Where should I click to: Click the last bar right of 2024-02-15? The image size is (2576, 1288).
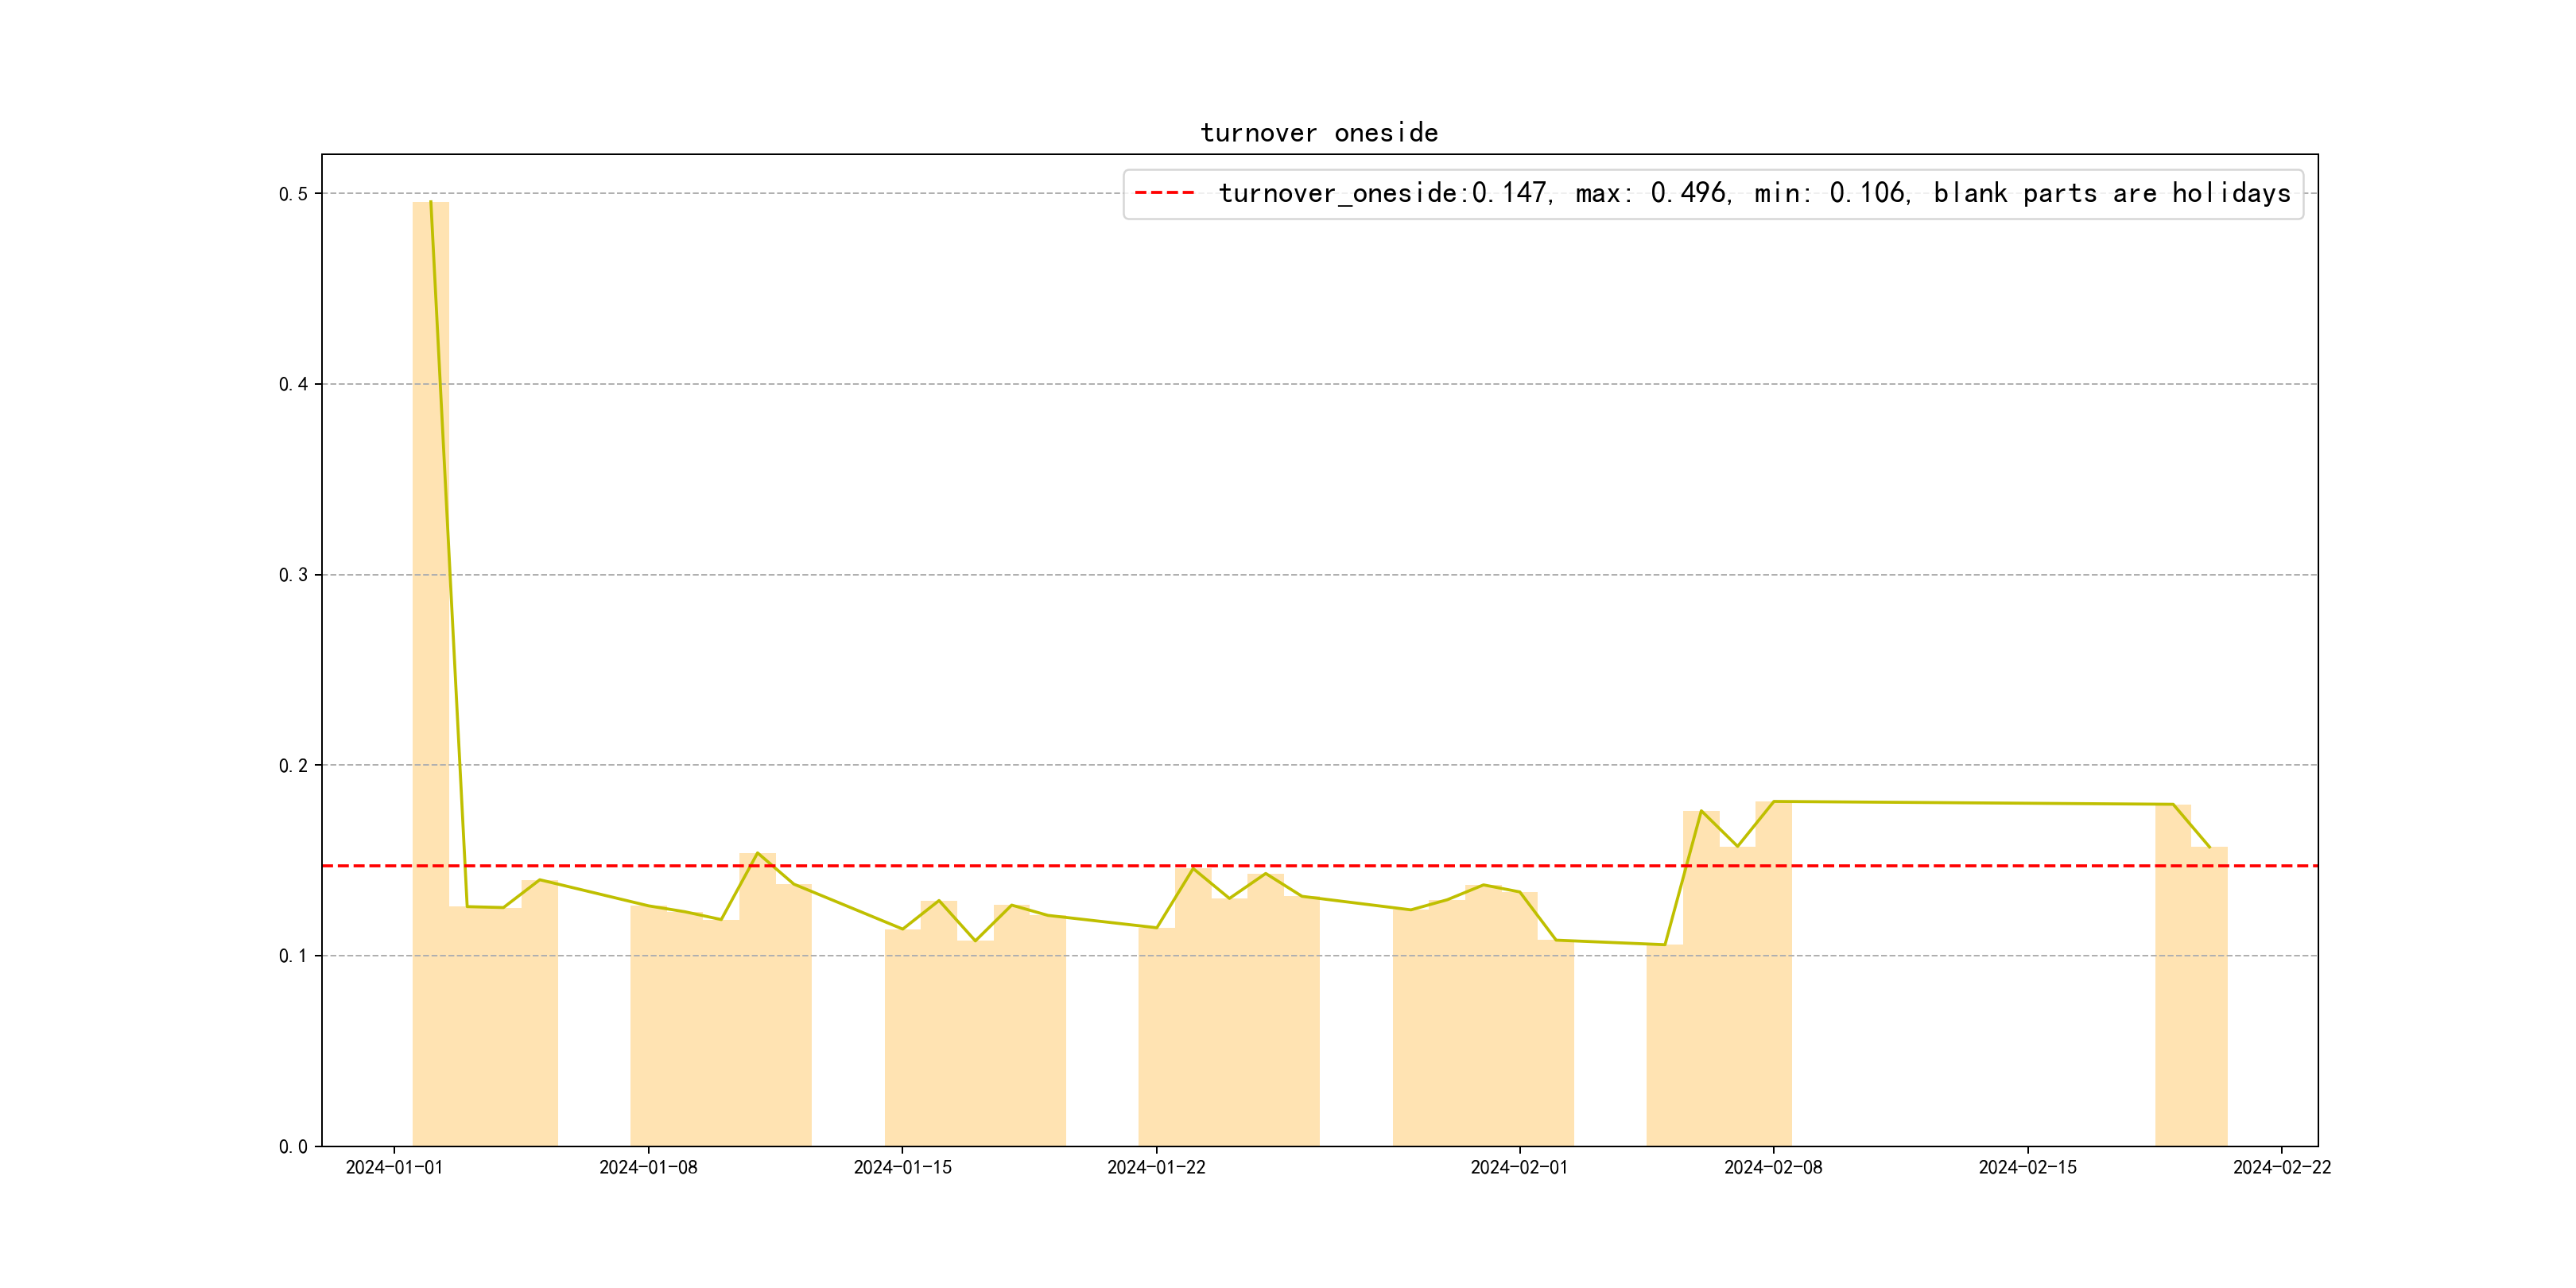[x=2209, y=1000]
